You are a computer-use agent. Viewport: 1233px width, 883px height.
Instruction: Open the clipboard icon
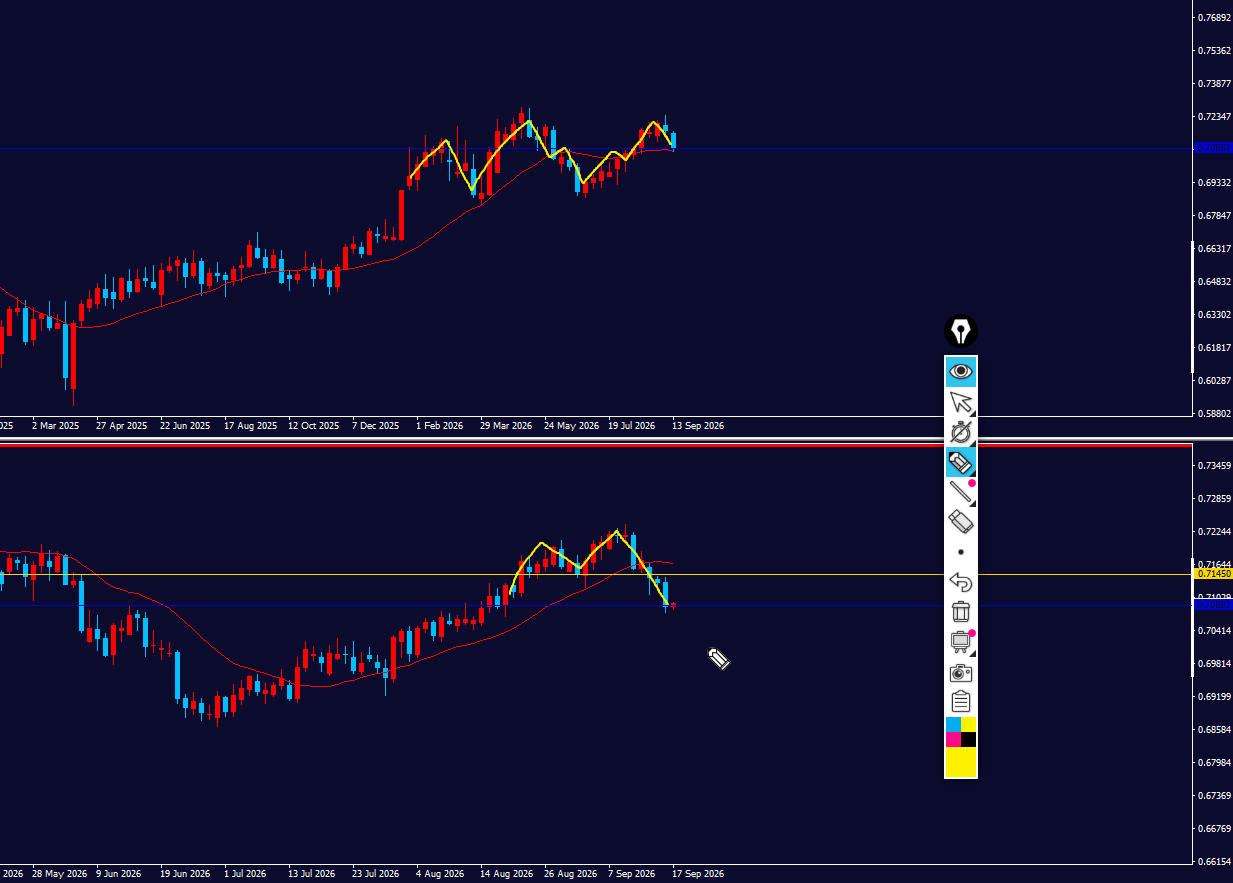(x=960, y=701)
